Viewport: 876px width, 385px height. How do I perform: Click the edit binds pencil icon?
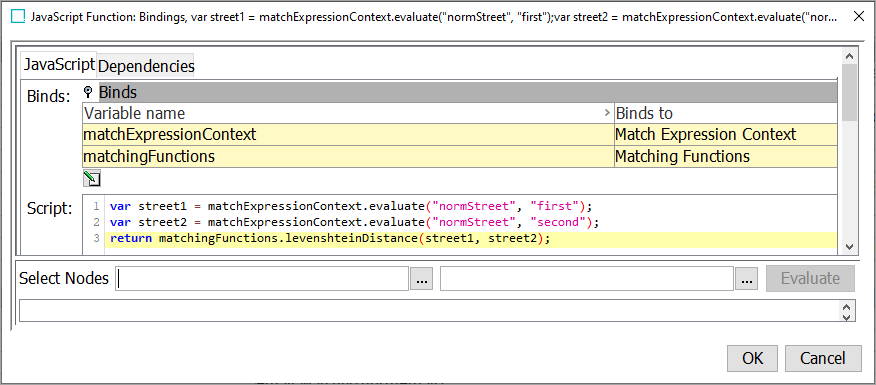(x=92, y=179)
